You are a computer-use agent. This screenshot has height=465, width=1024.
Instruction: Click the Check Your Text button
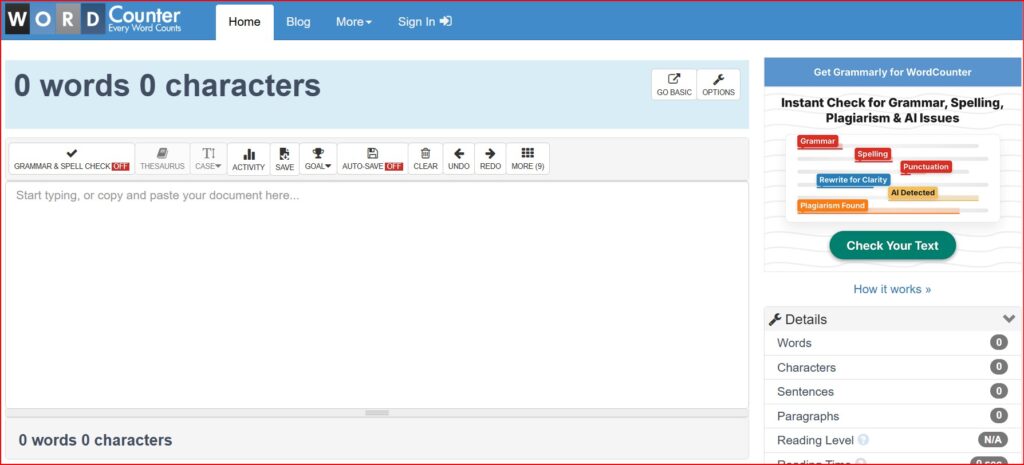point(892,246)
